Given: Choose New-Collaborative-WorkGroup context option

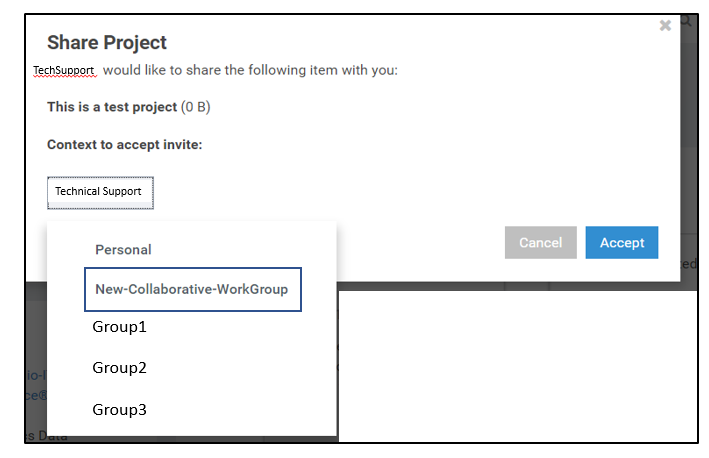Looking at the screenshot, I should pos(192,289).
